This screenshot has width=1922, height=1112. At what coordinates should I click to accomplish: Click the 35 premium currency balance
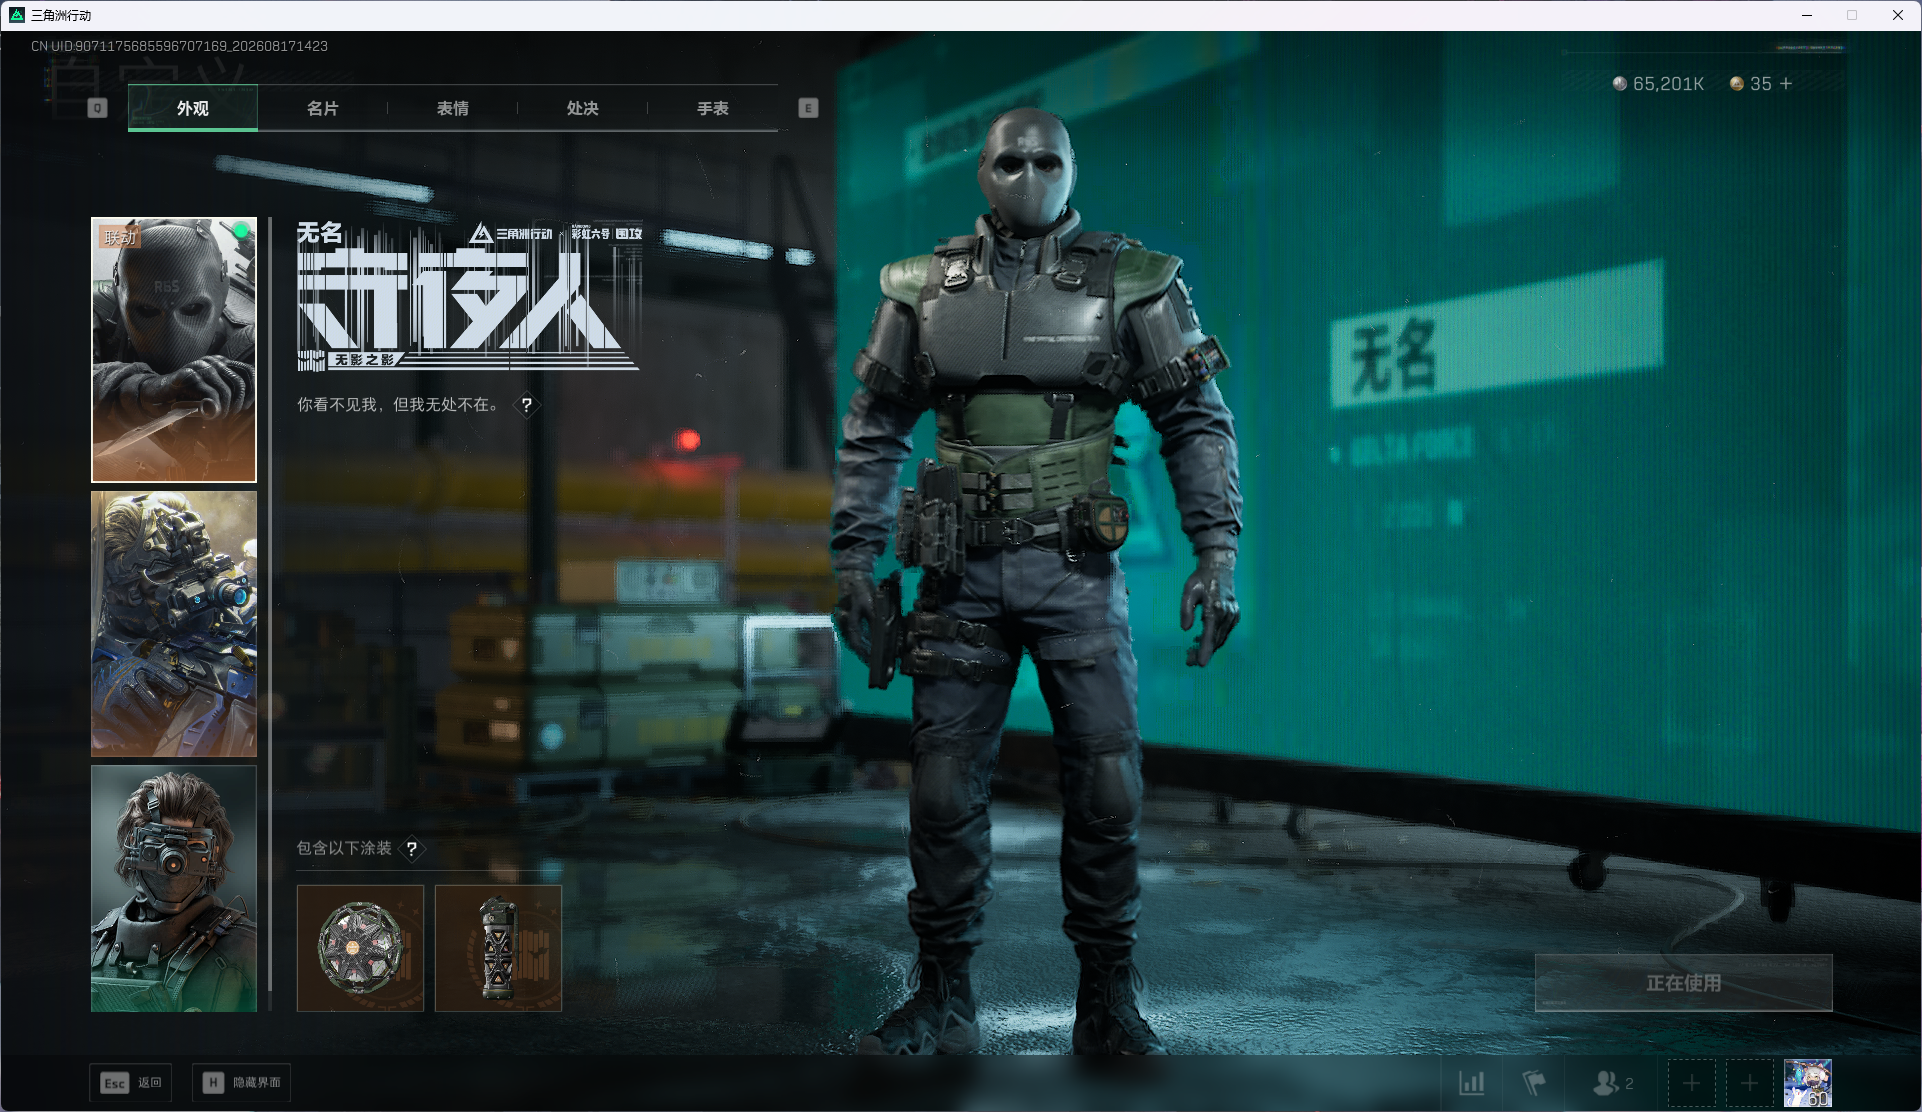pyautogui.click(x=1751, y=84)
